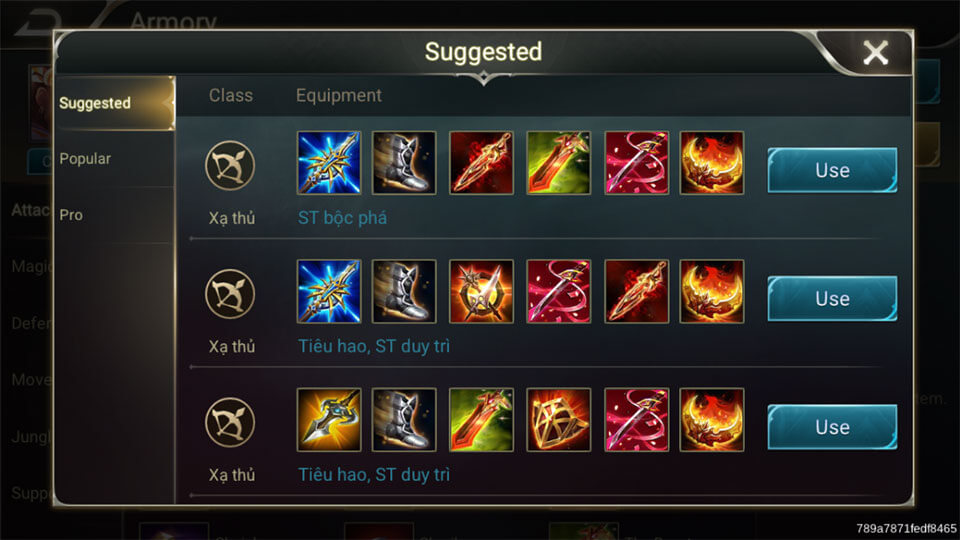The width and height of the screenshot is (960, 540).
Task: Click pink ribbon blade item in second build
Action: 558,291
